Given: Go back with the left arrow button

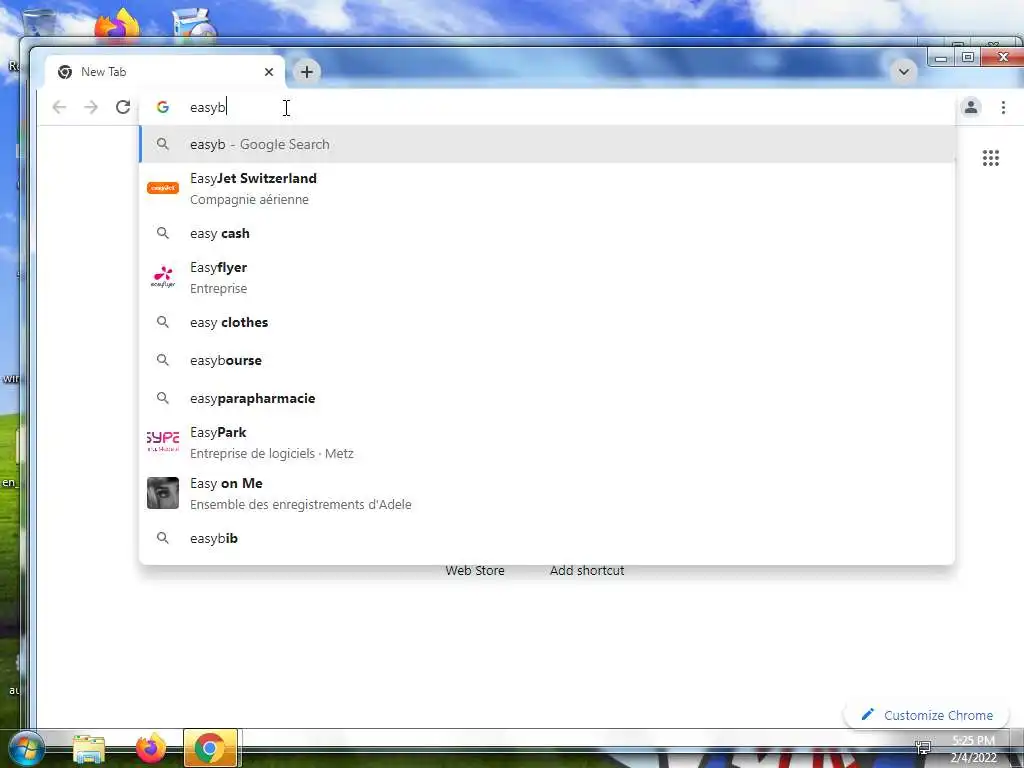Looking at the screenshot, I should [x=59, y=107].
